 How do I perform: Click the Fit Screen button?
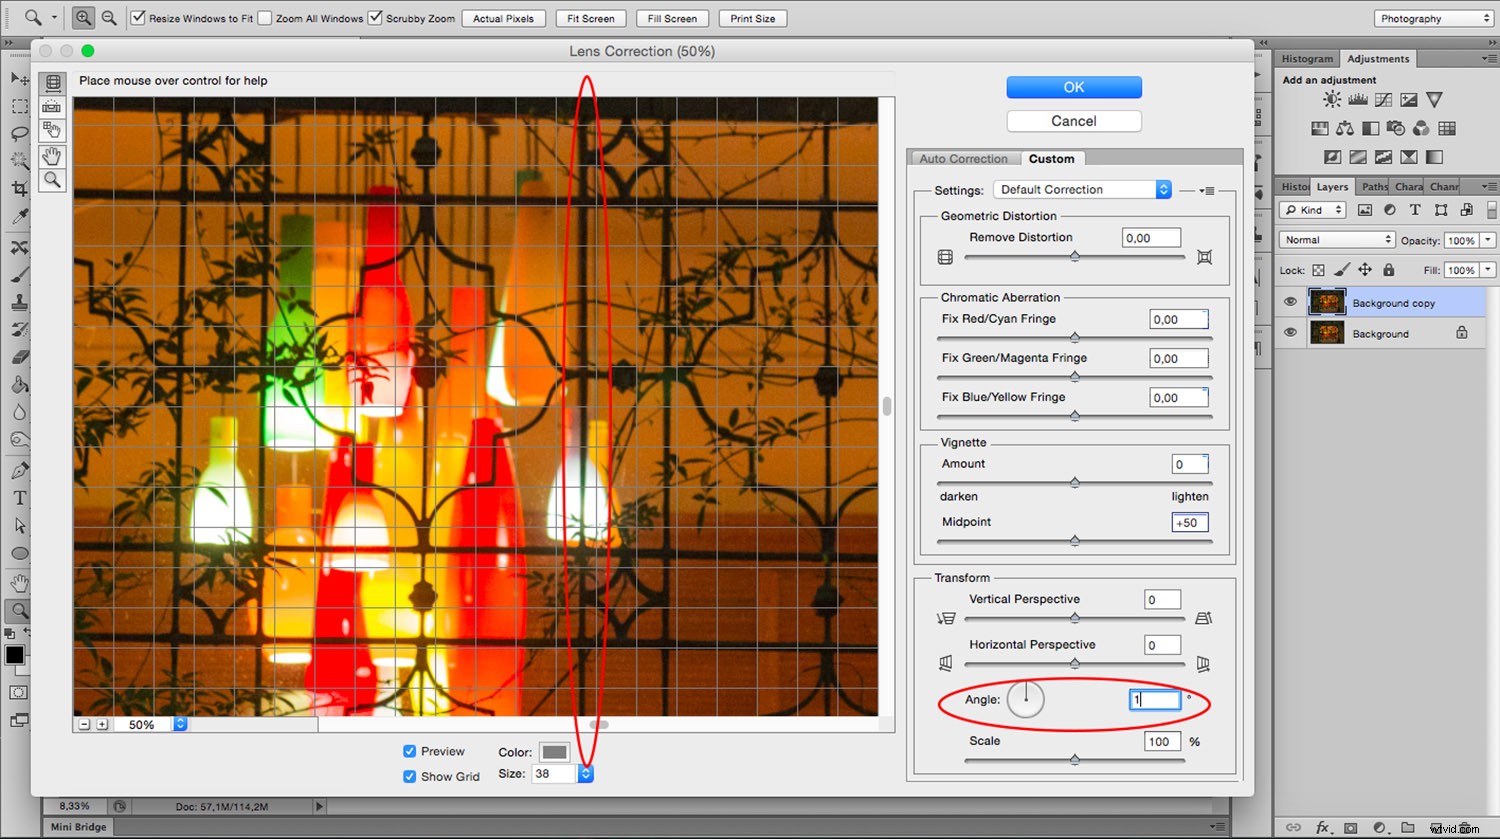tap(590, 17)
